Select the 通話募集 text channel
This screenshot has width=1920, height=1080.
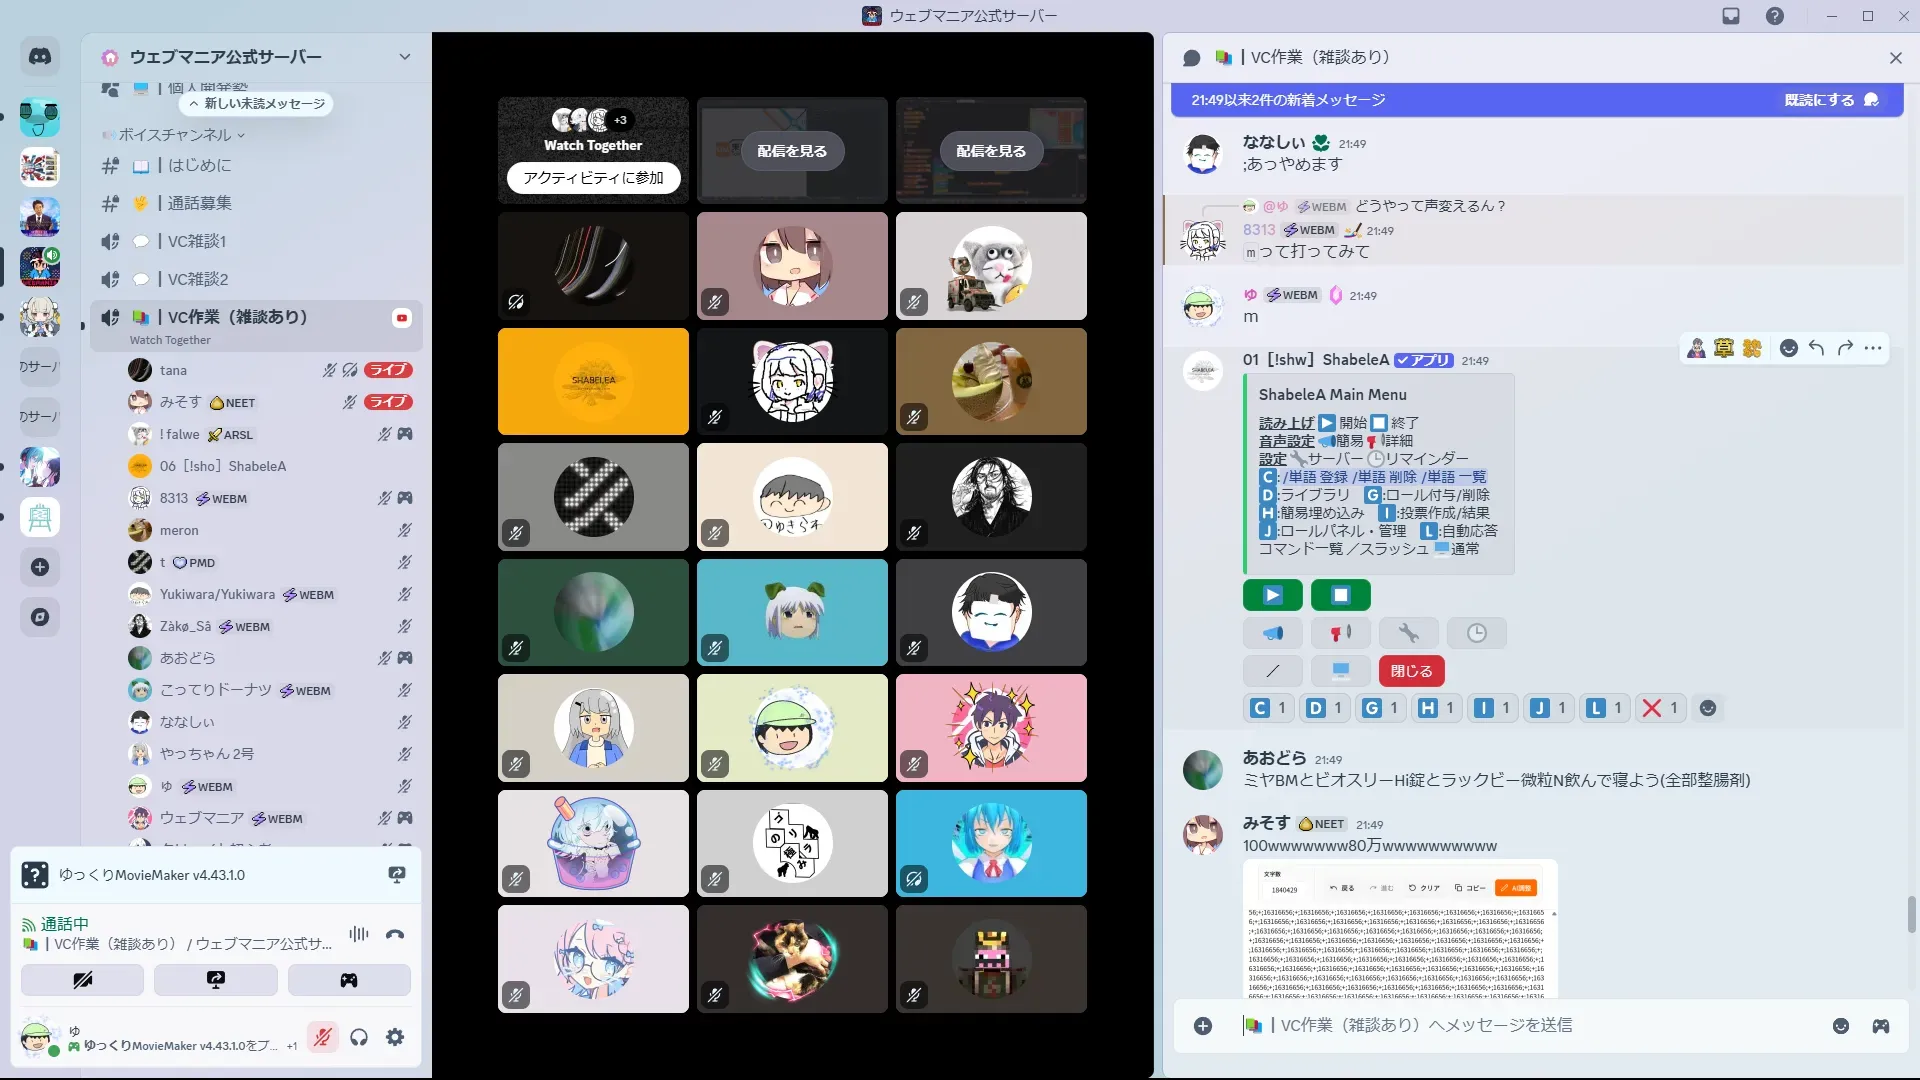point(199,203)
